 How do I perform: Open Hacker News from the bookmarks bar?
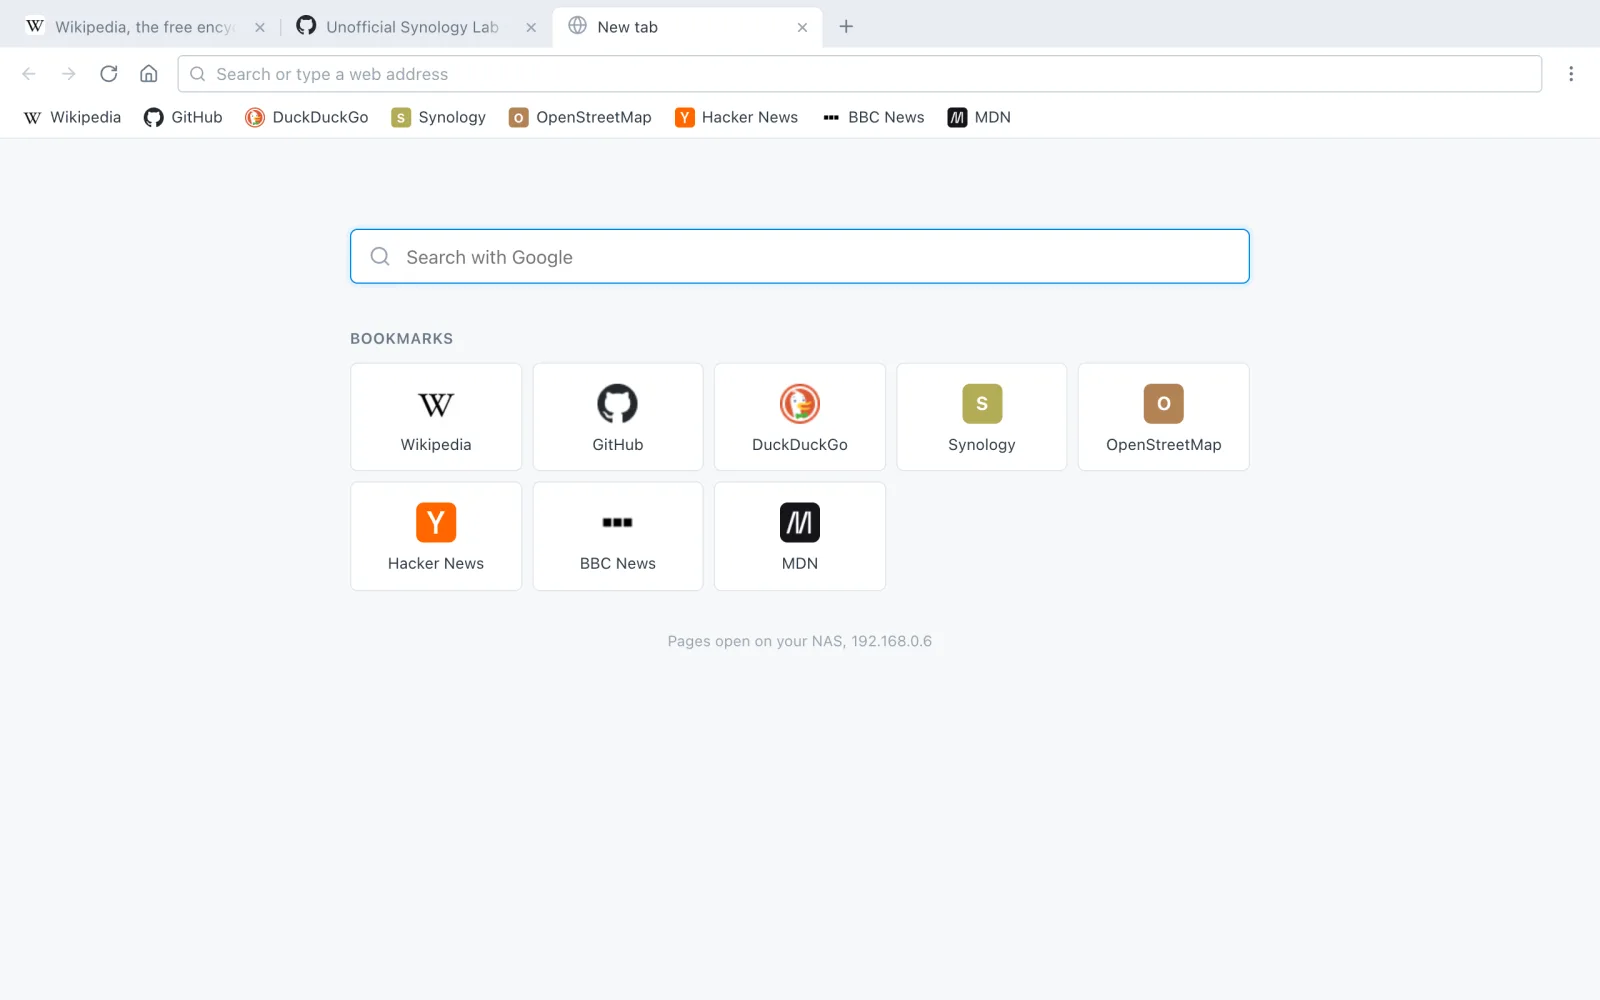(737, 117)
